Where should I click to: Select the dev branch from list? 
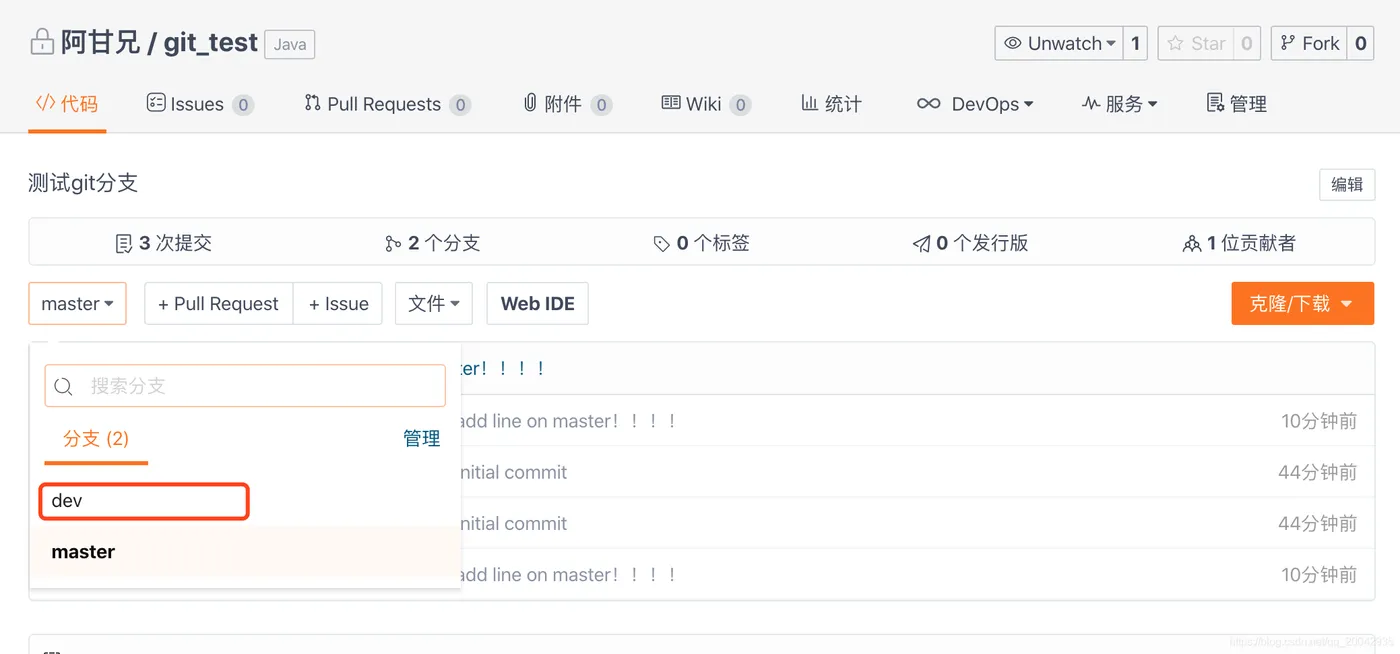click(x=143, y=501)
